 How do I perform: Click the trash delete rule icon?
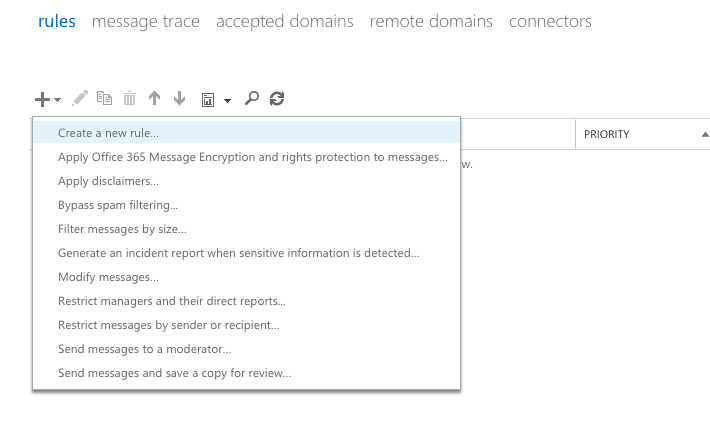coord(130,98)
